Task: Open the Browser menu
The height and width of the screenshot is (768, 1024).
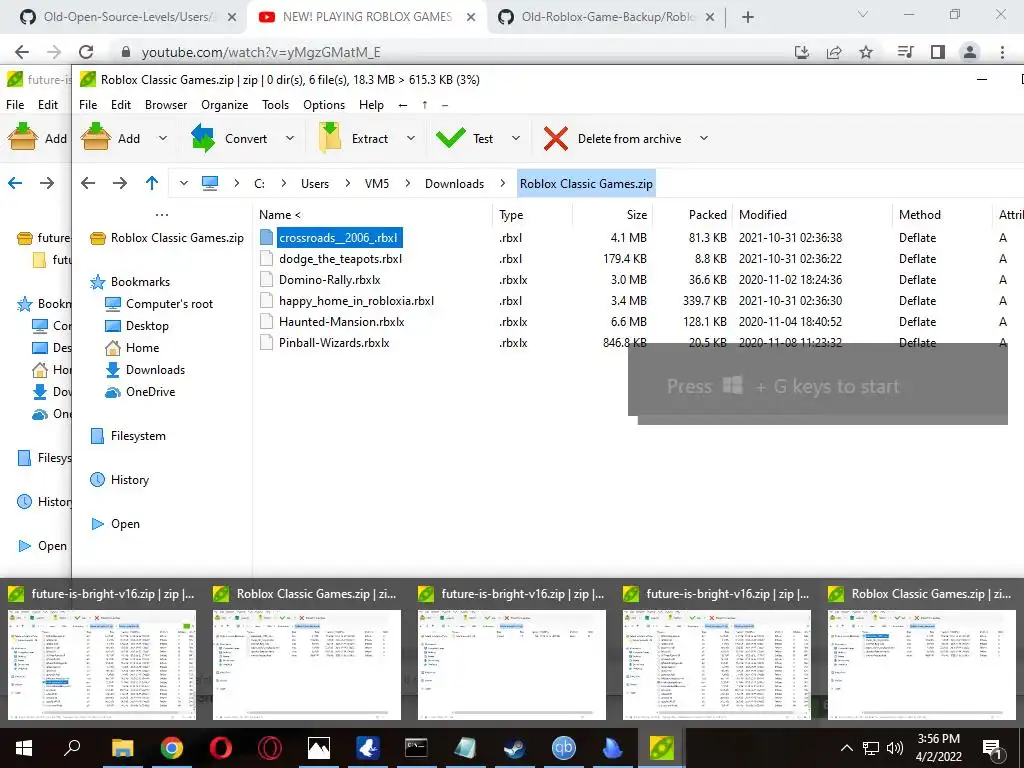Action: pyautogui.click(x=166, y=104)
